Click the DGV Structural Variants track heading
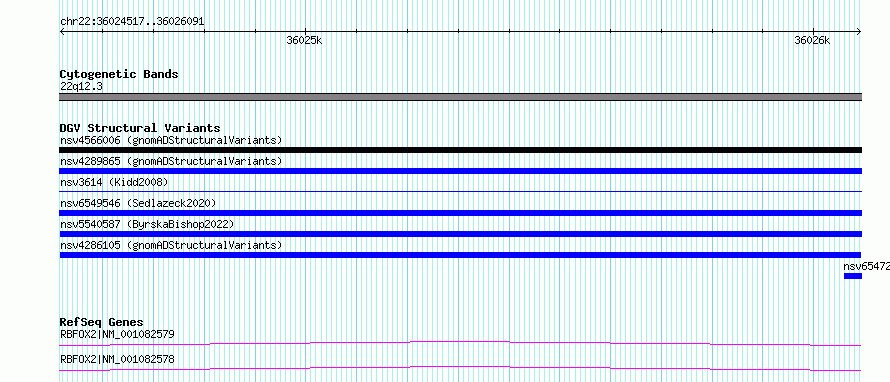The image size is (890, 382). (140, 128)
